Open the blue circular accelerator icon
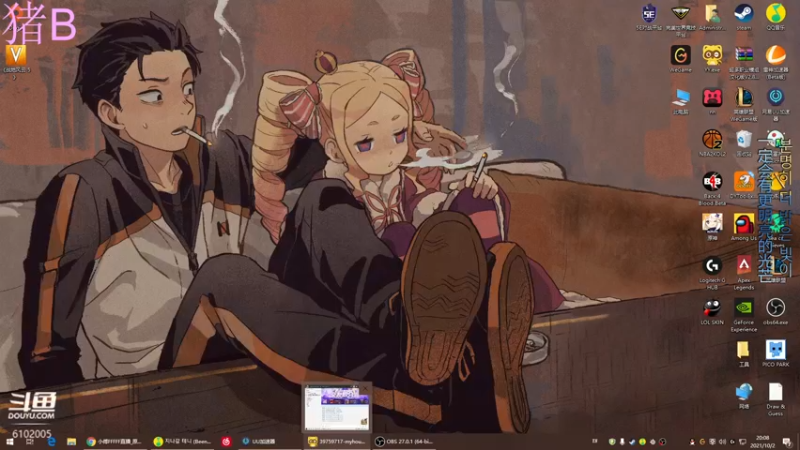 [x=776, y=104]
